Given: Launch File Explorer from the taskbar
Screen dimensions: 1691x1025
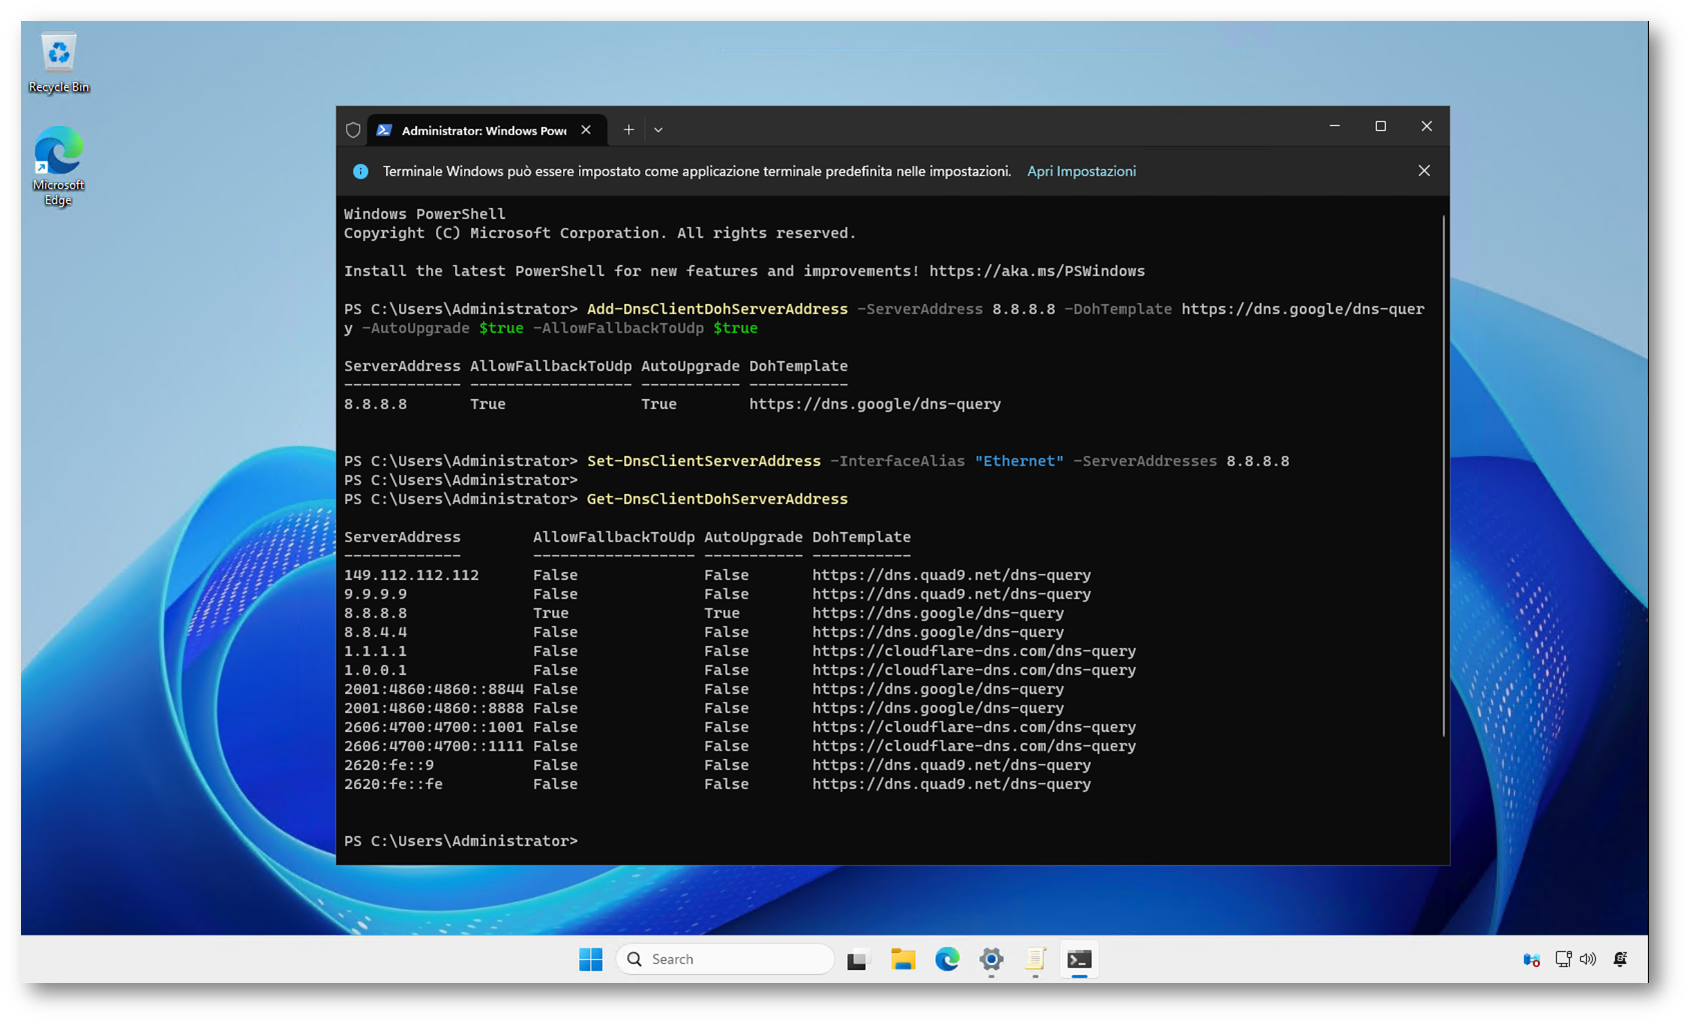Looking at the screenshot, I should 903,960.
